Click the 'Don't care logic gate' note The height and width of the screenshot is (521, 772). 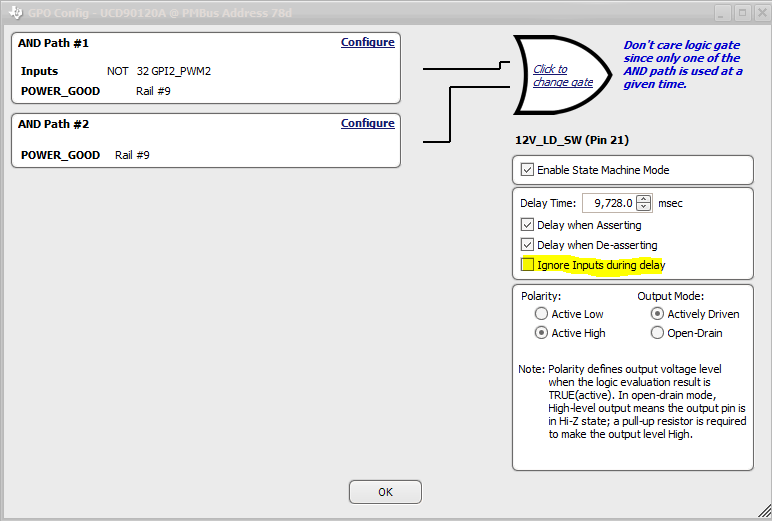[683, 65]
